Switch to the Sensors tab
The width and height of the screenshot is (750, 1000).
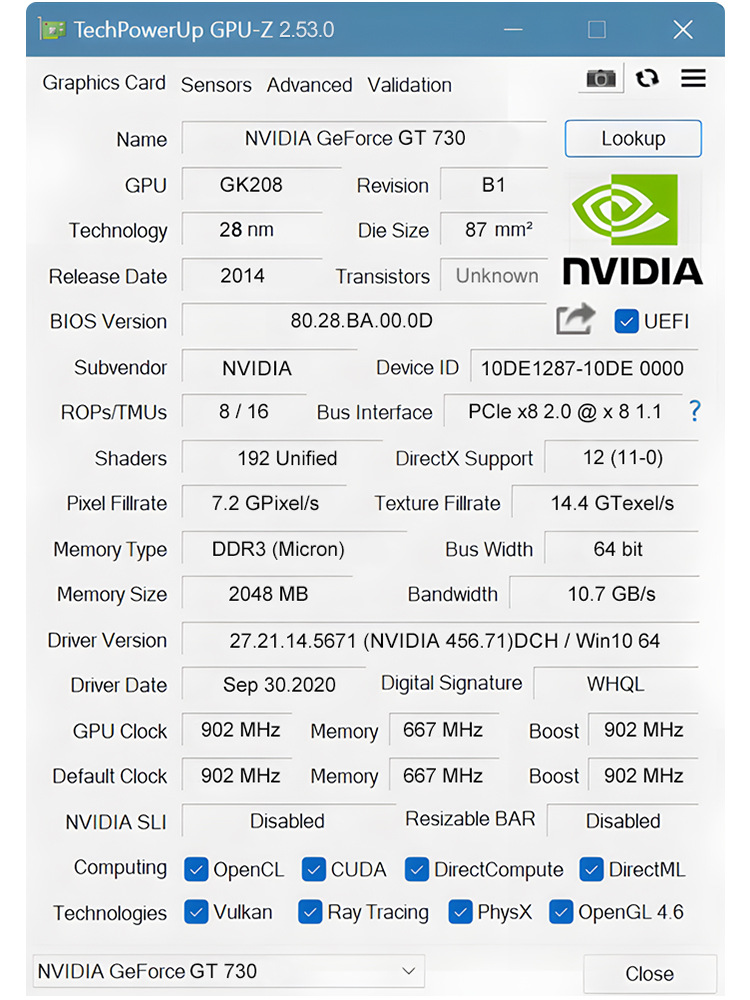click(x=216, y=85)
